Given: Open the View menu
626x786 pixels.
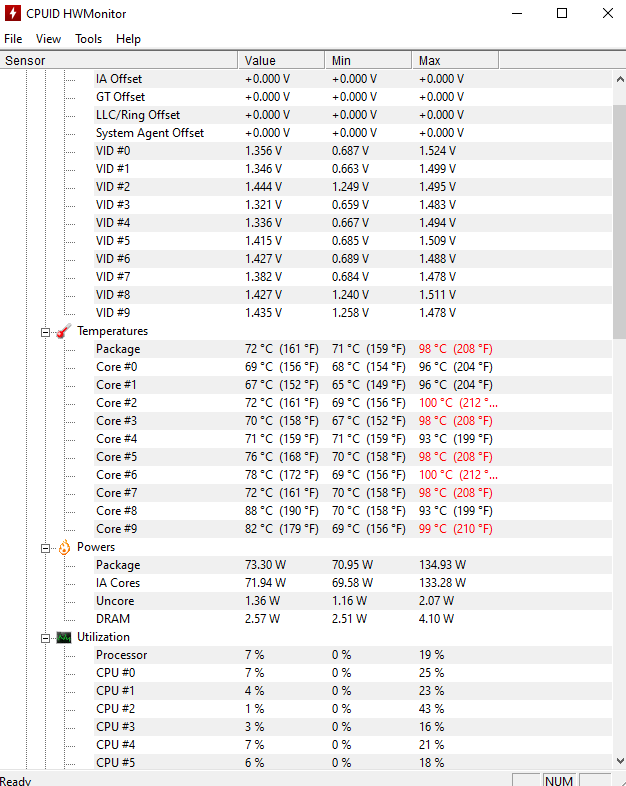Looking at the screenshot, I should point(48,39).
